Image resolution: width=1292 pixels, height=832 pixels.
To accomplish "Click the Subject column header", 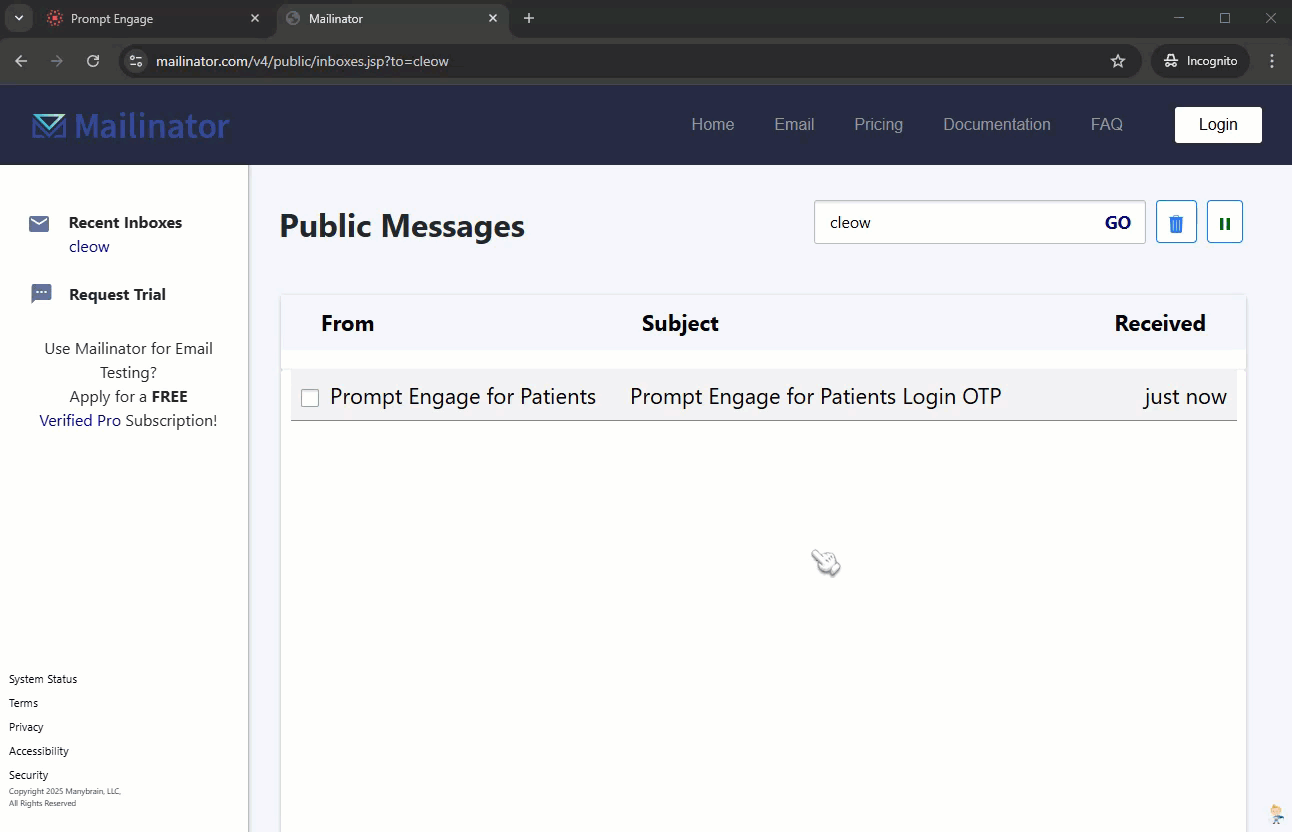I will coord(680,323).
